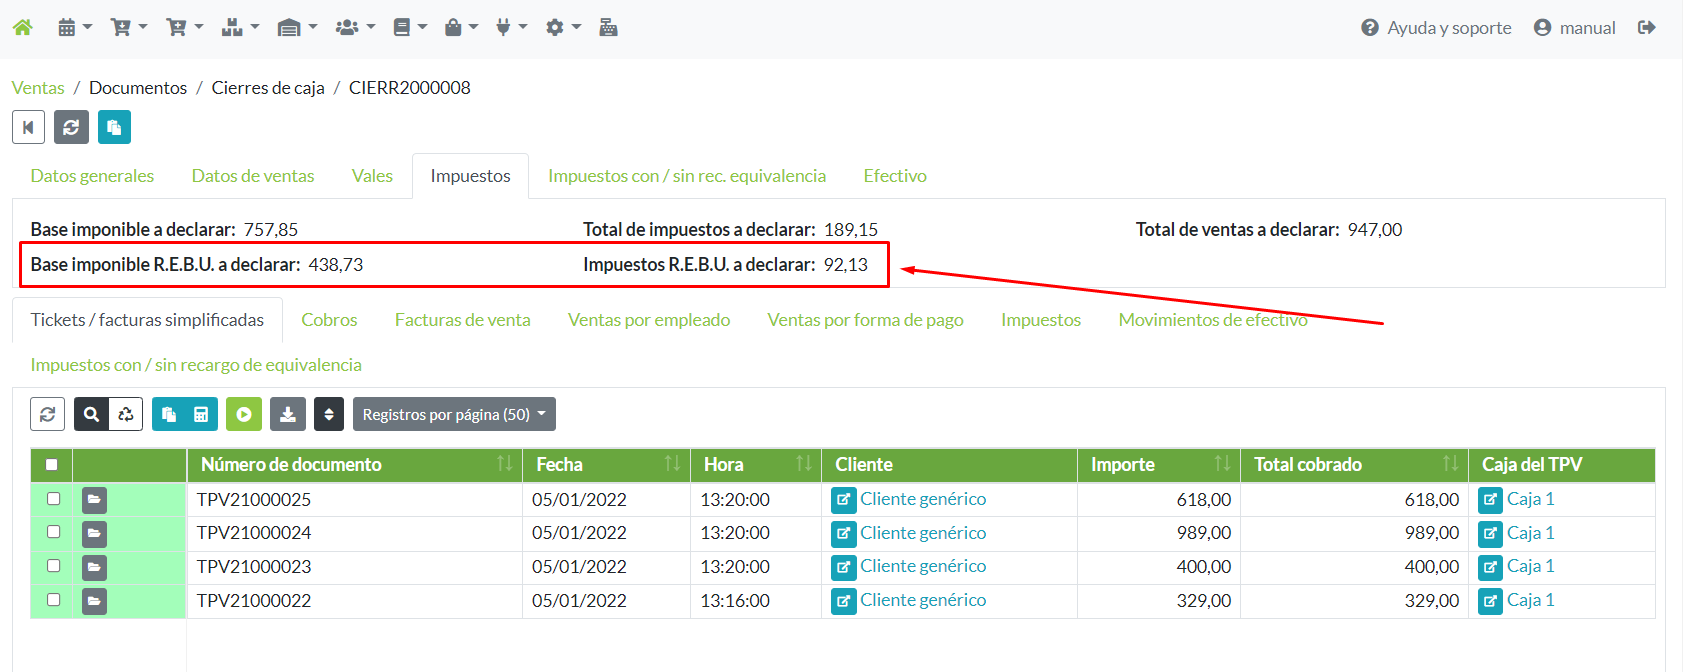Switch to the Efectivo tab

click(894, 176)
